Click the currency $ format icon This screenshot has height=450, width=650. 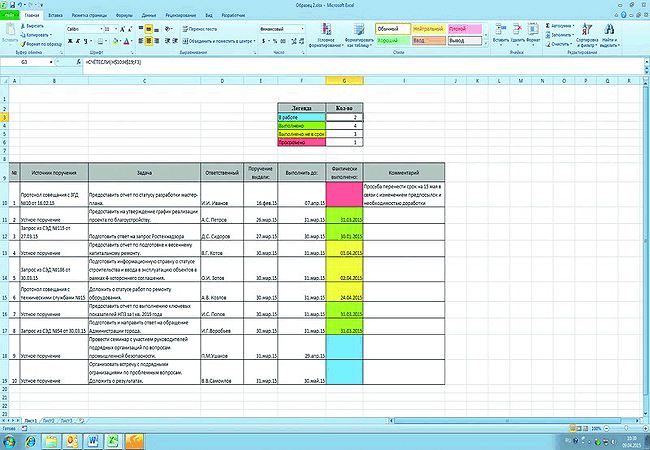pyautogui.click(x=264, y=41)
